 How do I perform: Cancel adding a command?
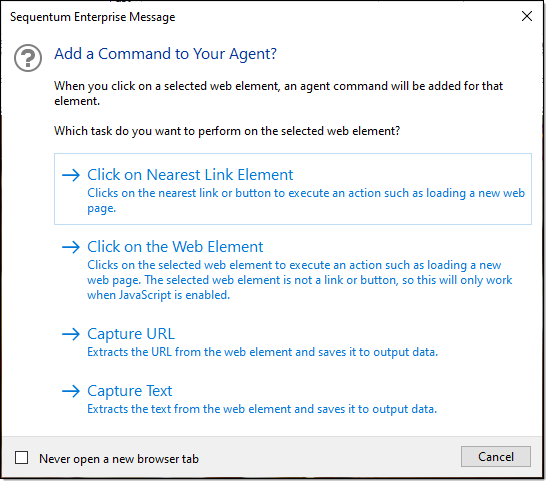(496, 457)
